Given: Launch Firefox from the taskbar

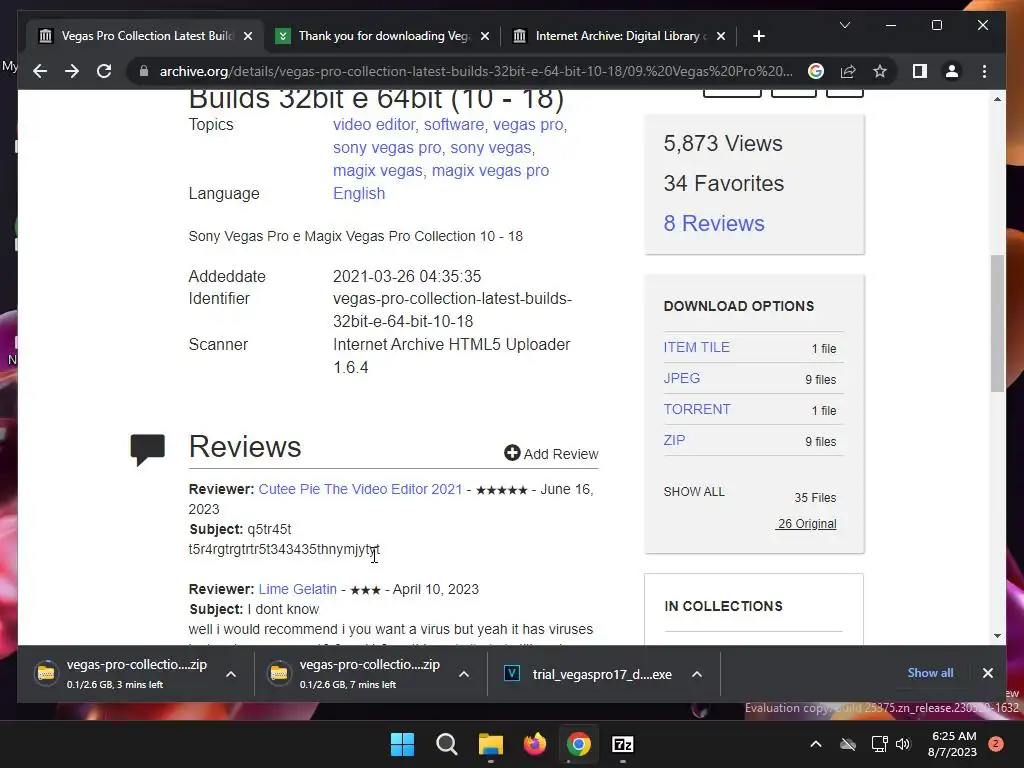Looking at the screenshot, I should pos(535,744).
